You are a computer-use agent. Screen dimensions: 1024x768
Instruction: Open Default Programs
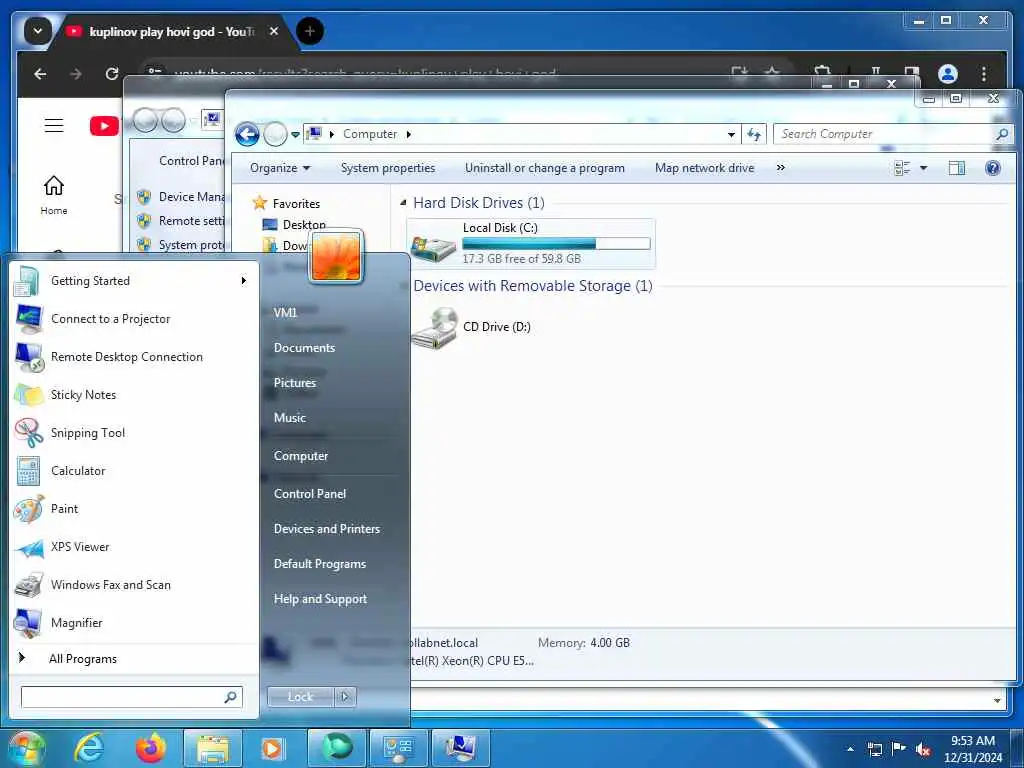pyautogui.click(x=320, y=564)
